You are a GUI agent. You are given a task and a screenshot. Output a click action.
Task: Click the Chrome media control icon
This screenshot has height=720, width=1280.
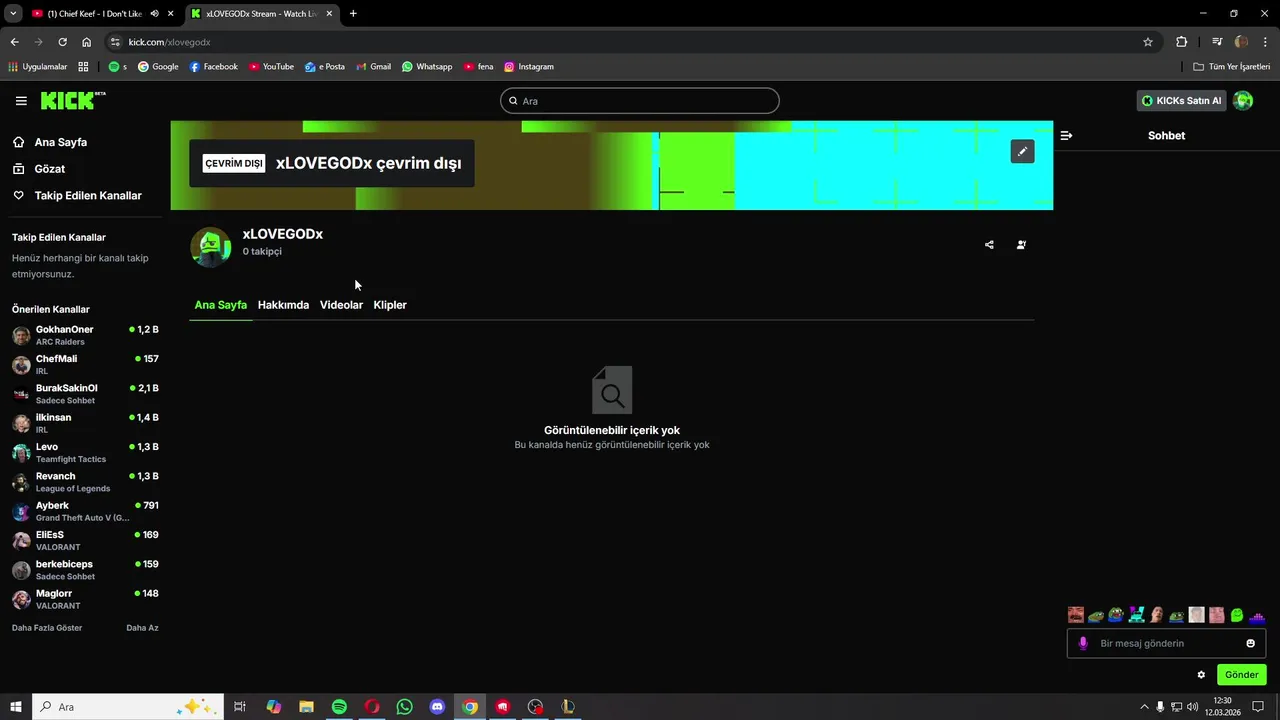point(1217,42)
